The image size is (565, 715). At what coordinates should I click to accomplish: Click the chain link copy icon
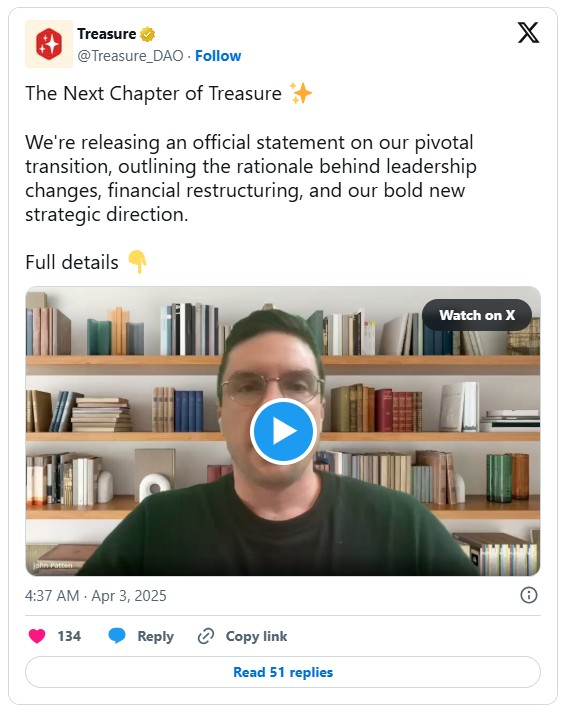coord(206,636)
